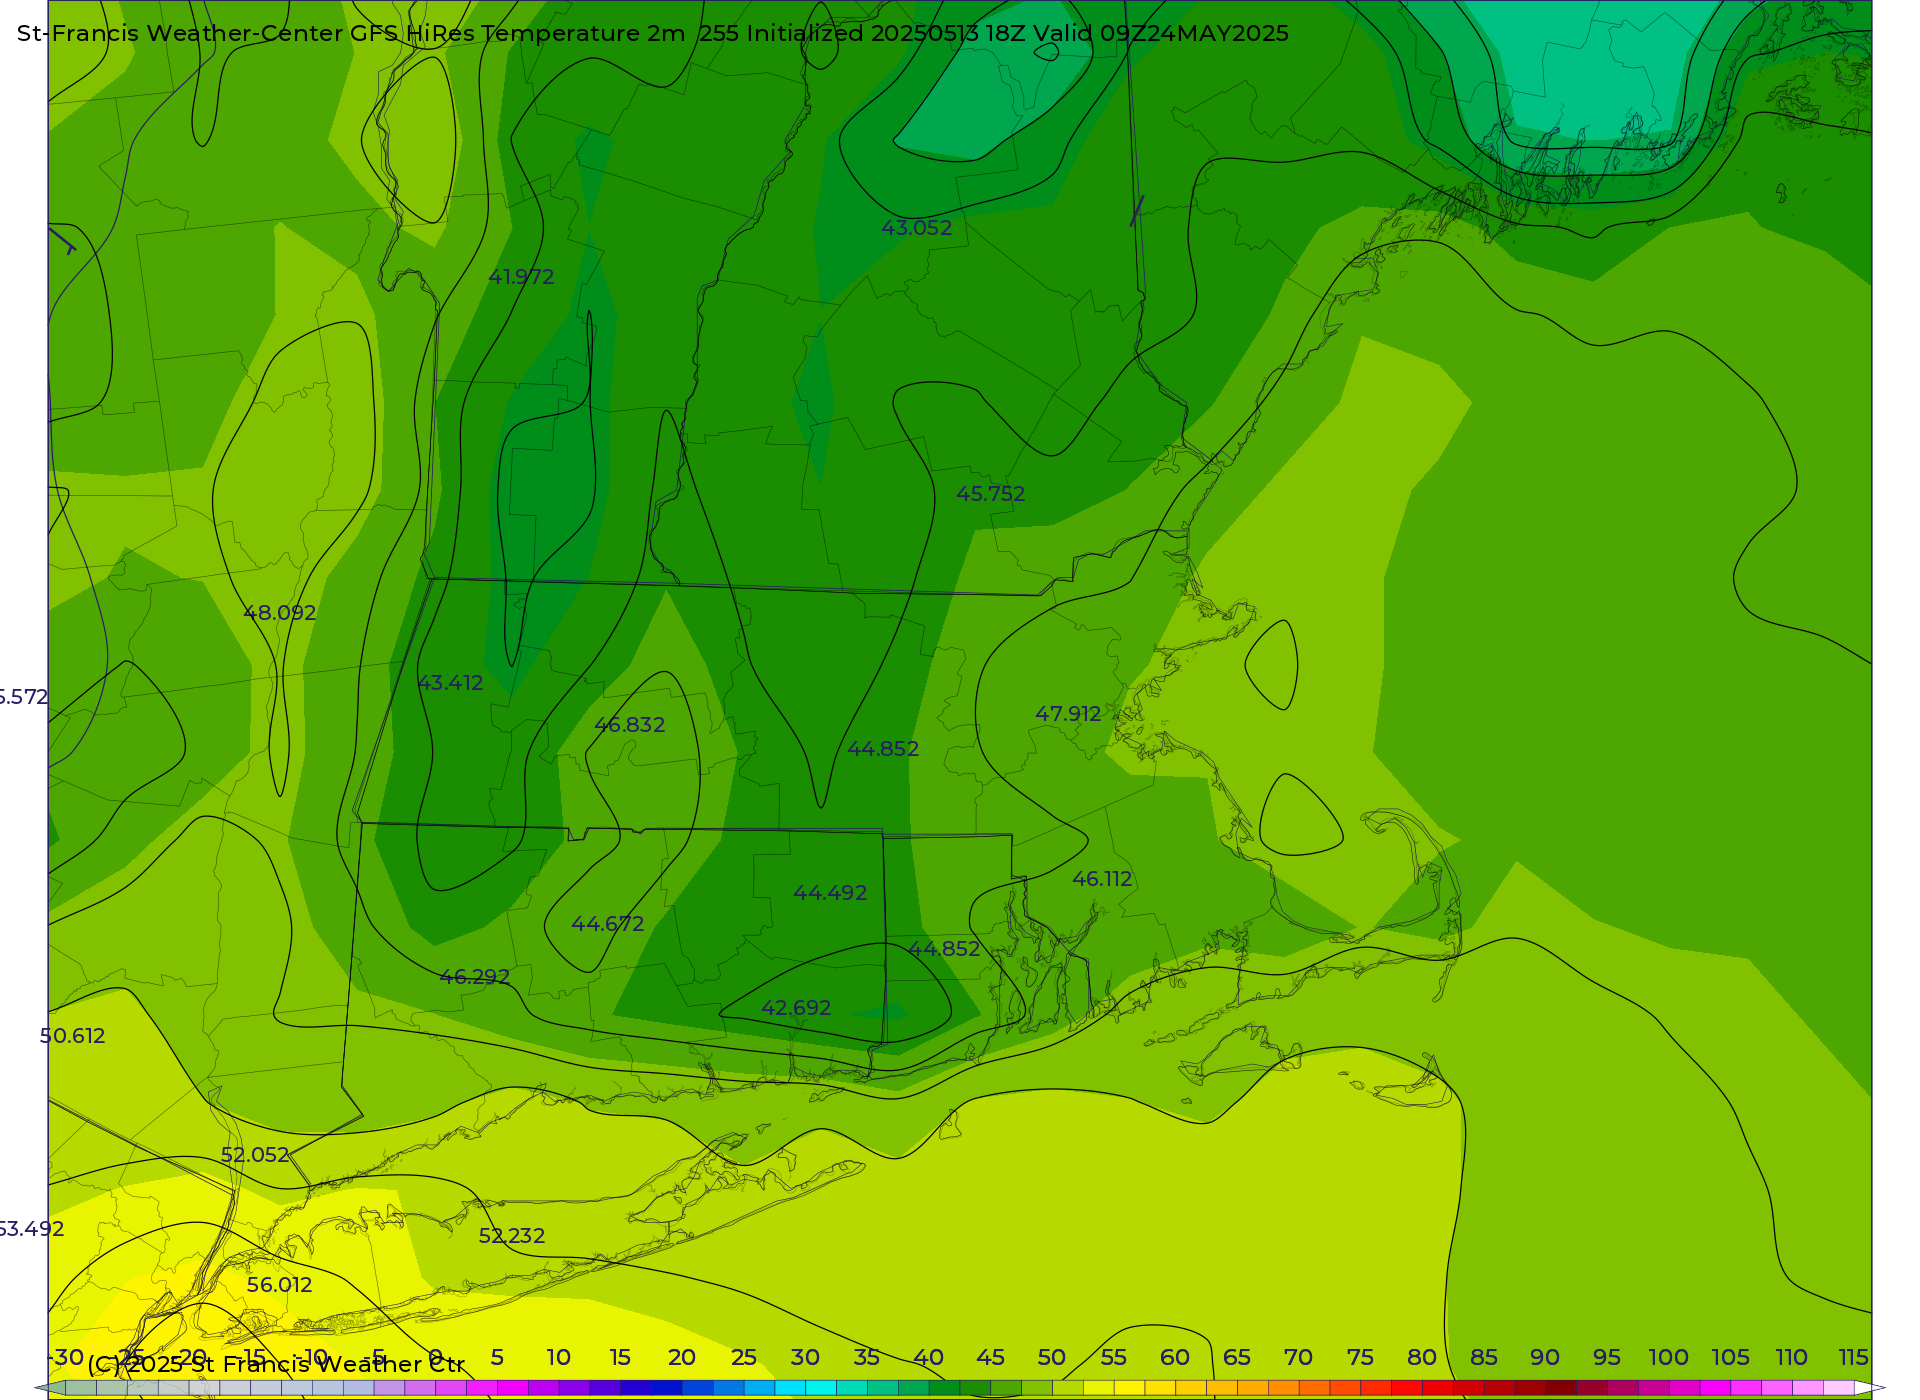Click the 45.752 temperature label
1920x1400 pixels.
990,494
